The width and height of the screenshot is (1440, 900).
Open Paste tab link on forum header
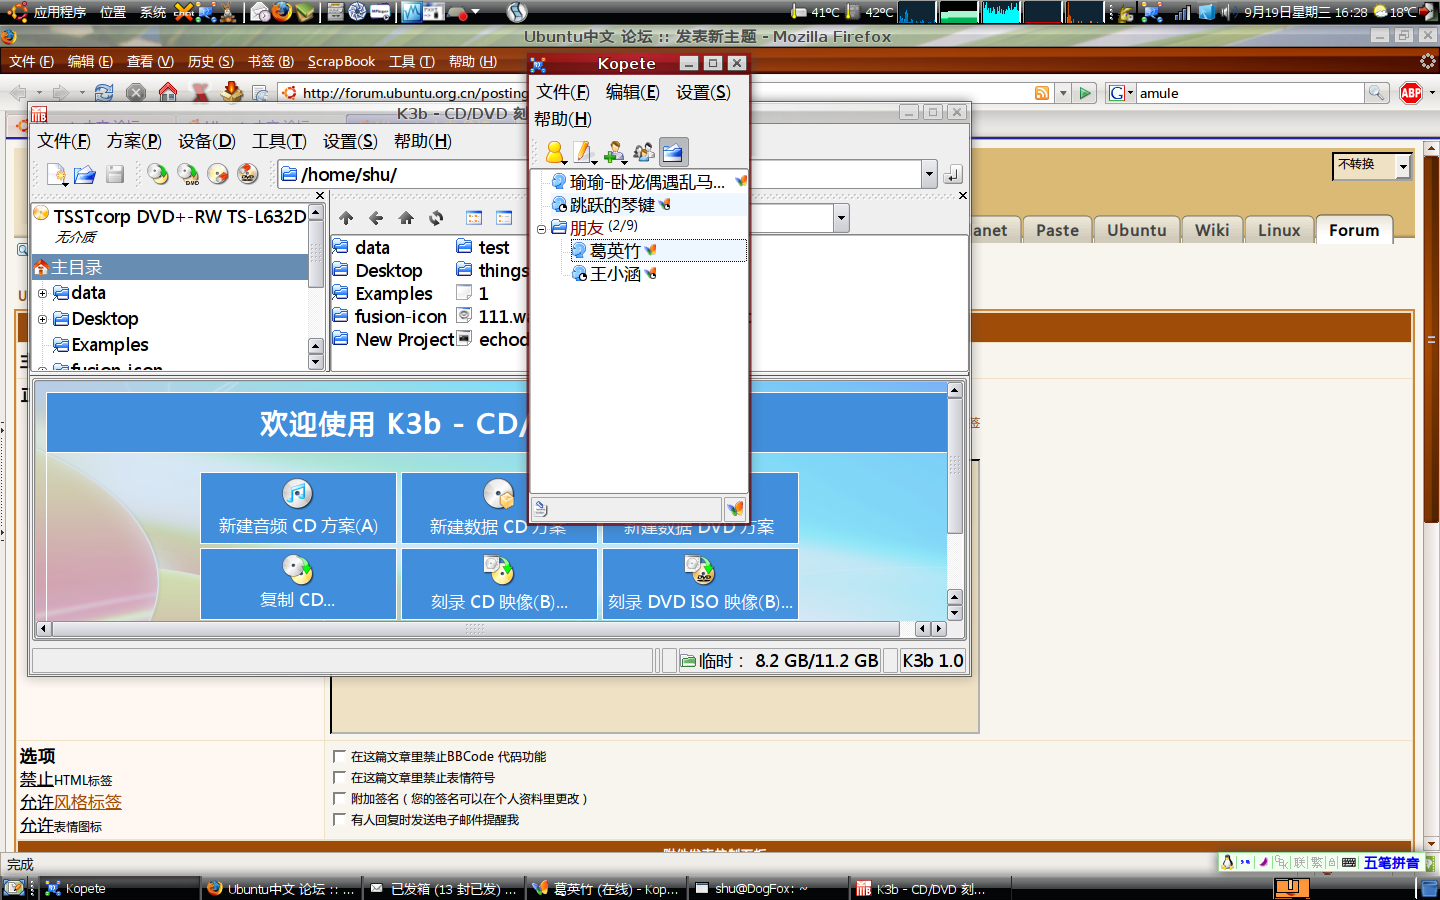click(1058, 230)
